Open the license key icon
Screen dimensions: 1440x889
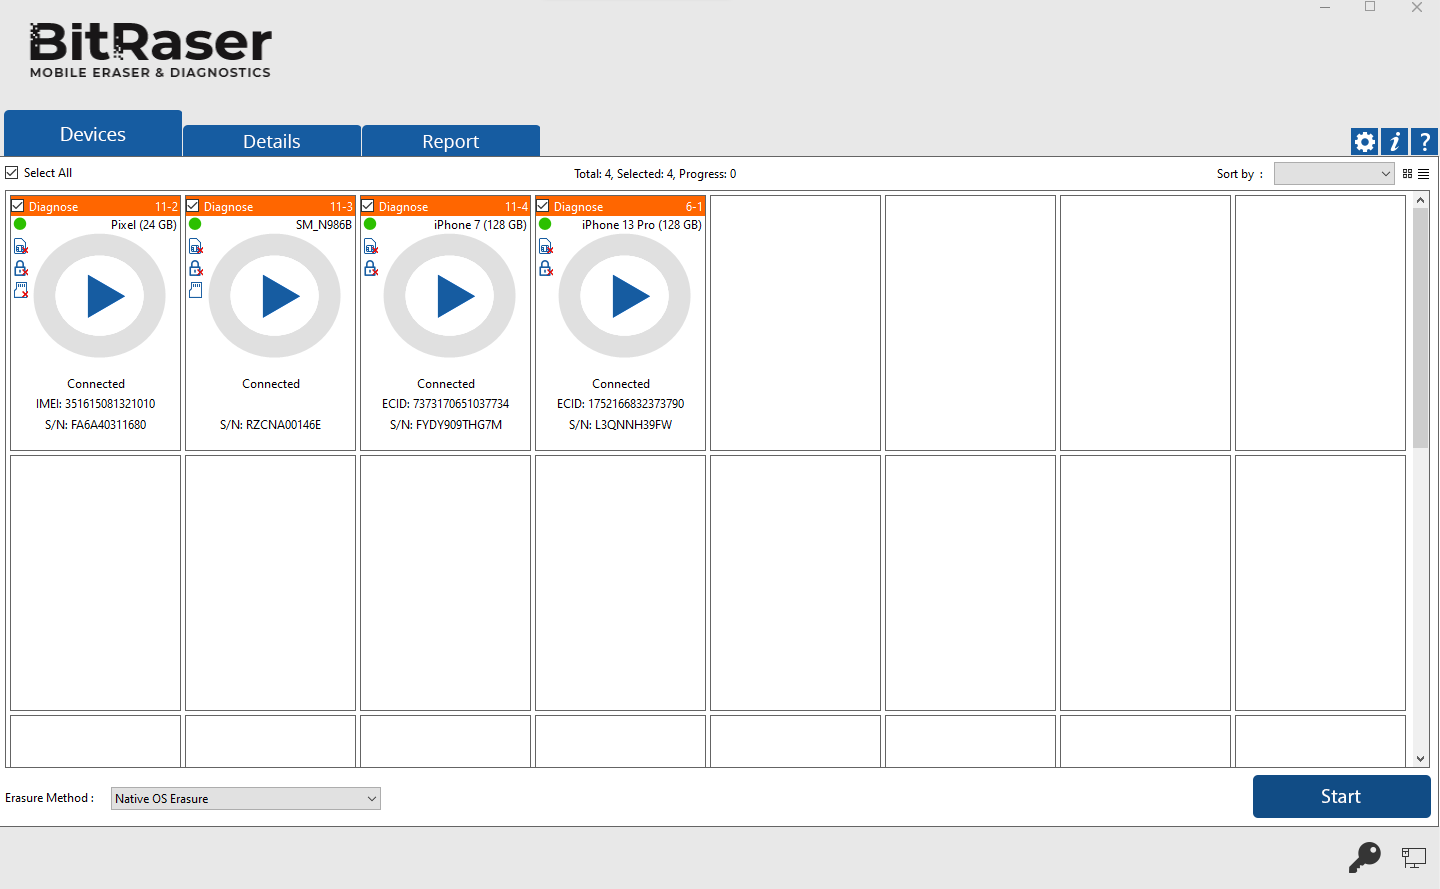(x=1365, y=857)
